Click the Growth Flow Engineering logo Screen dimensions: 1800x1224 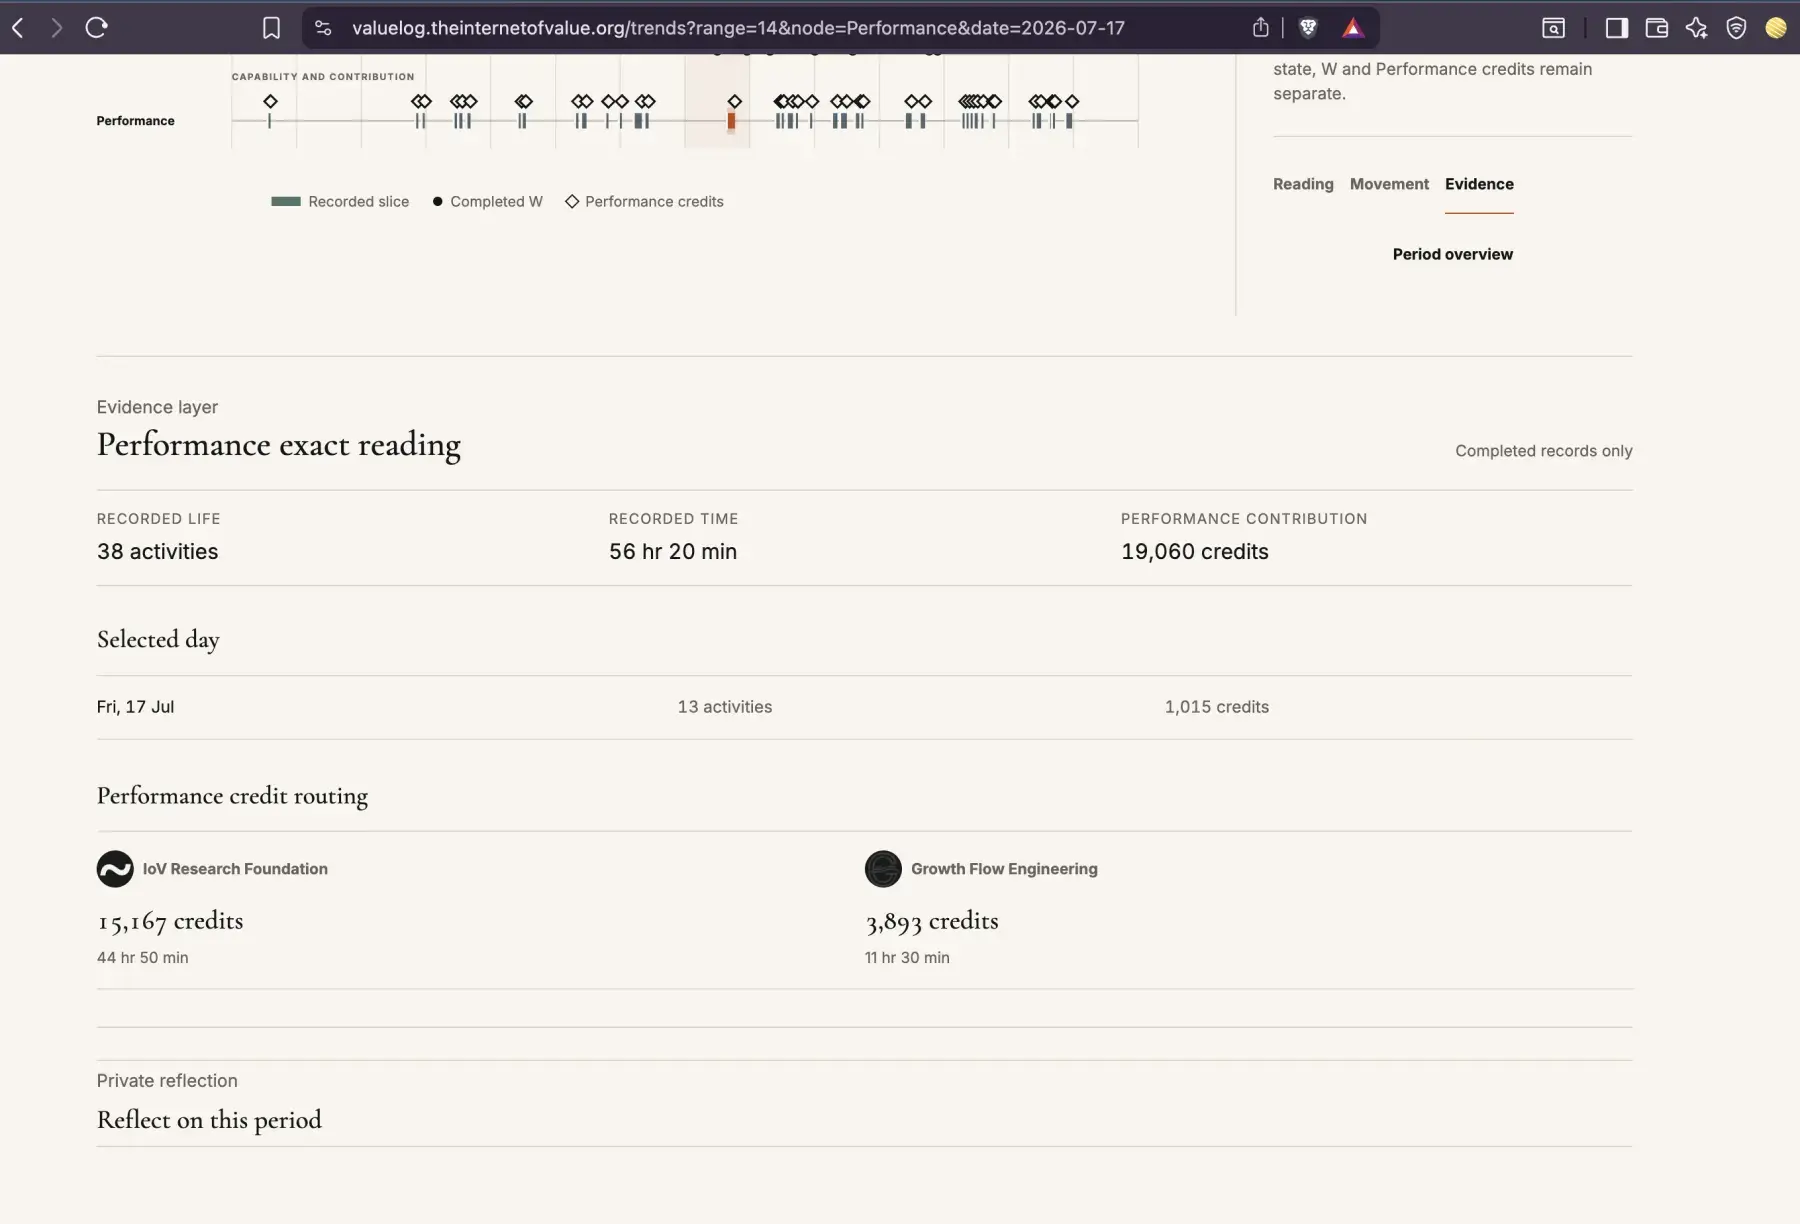pyautogui.click(x=883, y=869)
